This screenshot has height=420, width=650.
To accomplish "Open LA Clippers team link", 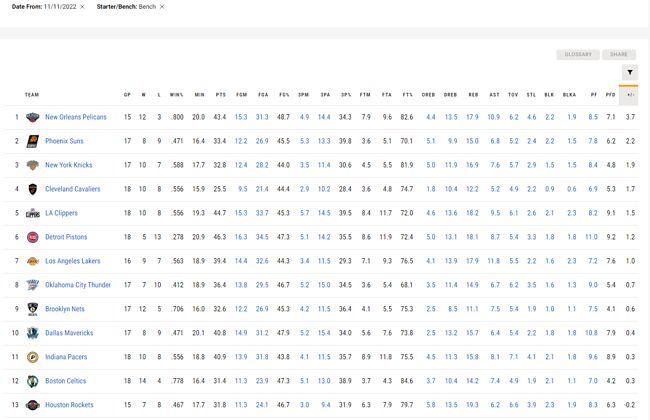I will coord(61,213).
